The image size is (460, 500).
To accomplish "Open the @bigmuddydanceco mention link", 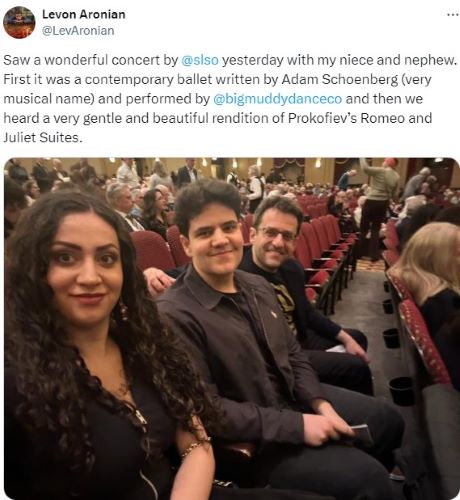I will pos(277,99).
